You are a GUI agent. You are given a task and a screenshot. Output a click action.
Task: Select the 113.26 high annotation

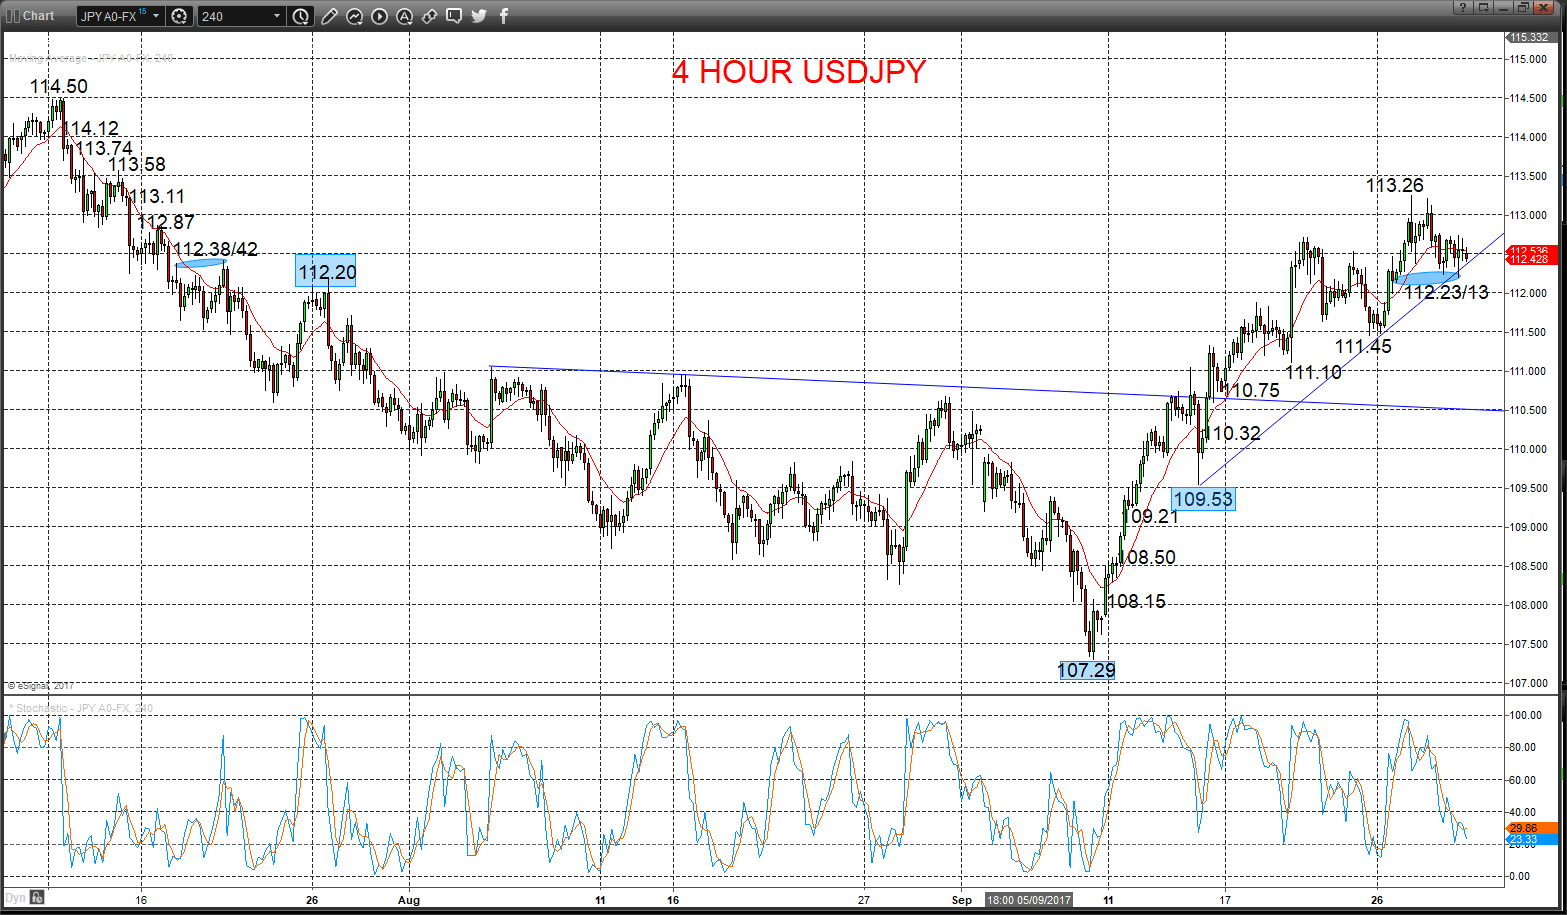[1395, 185]
